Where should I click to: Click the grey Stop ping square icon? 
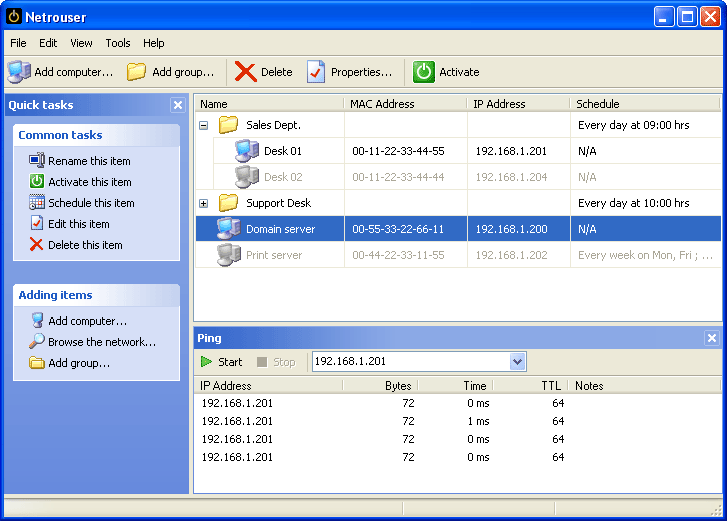[262, 362]
